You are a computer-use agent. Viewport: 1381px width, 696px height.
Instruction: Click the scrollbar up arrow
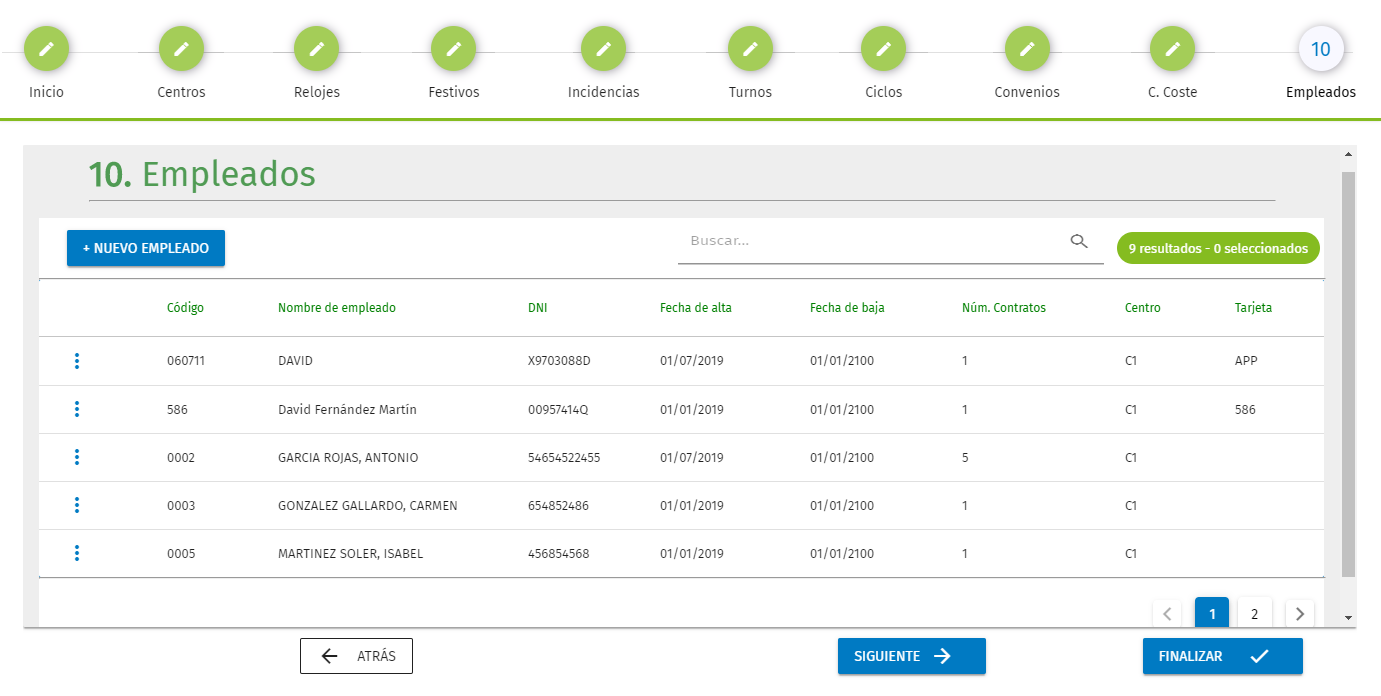tap(1348, 154)
